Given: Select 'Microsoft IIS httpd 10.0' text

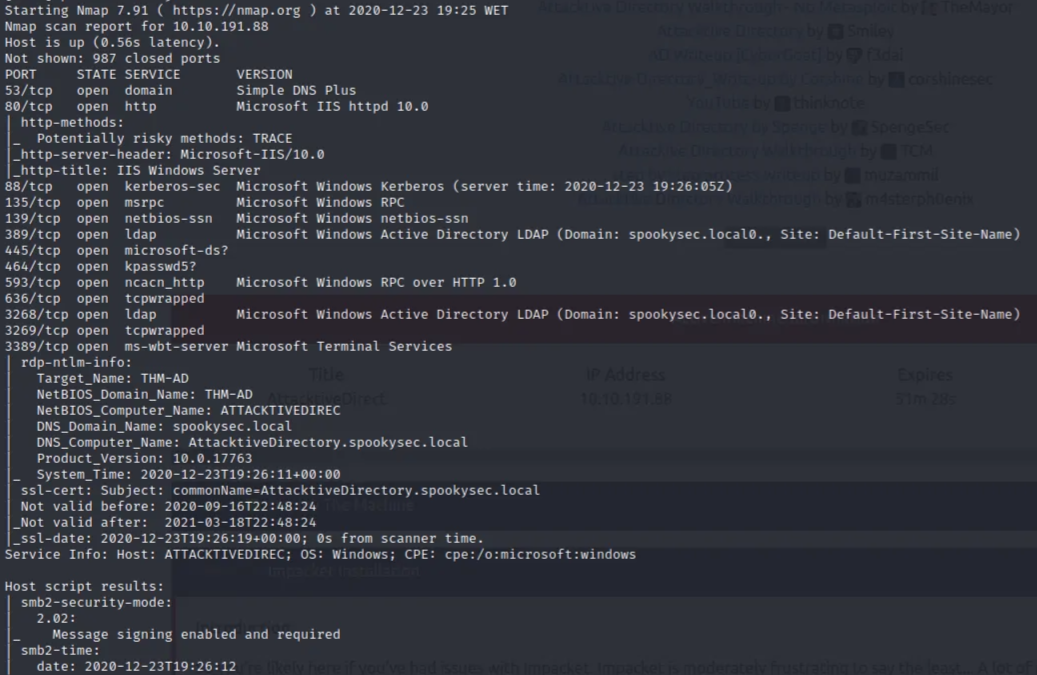Looking at the screenshot, I should pos(332,106).
